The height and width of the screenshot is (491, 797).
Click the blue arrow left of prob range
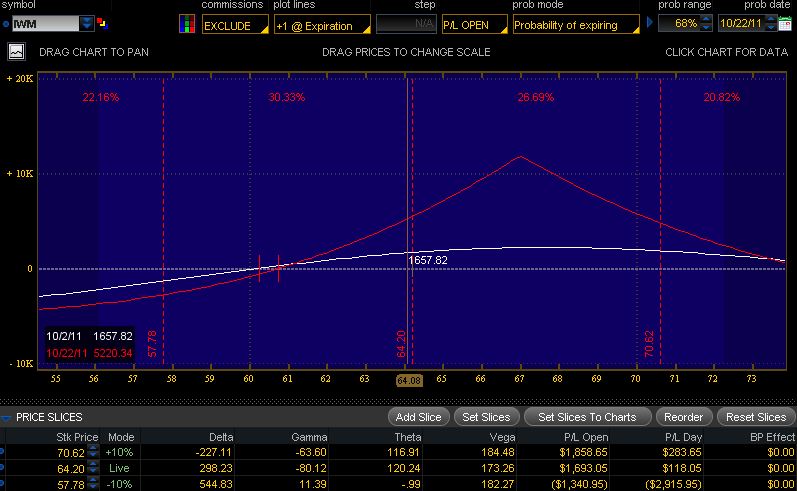point(650,23)
